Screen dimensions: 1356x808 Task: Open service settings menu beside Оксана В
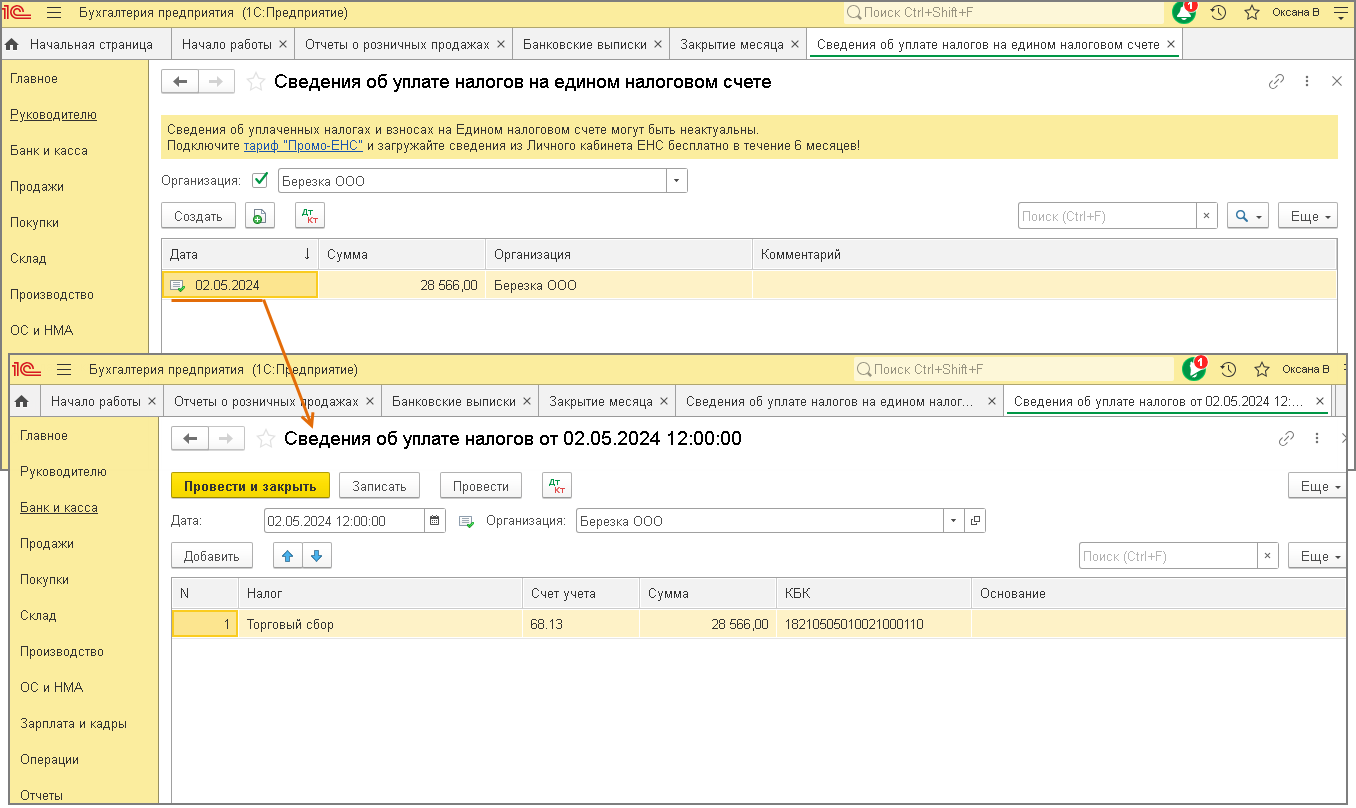1340,13
